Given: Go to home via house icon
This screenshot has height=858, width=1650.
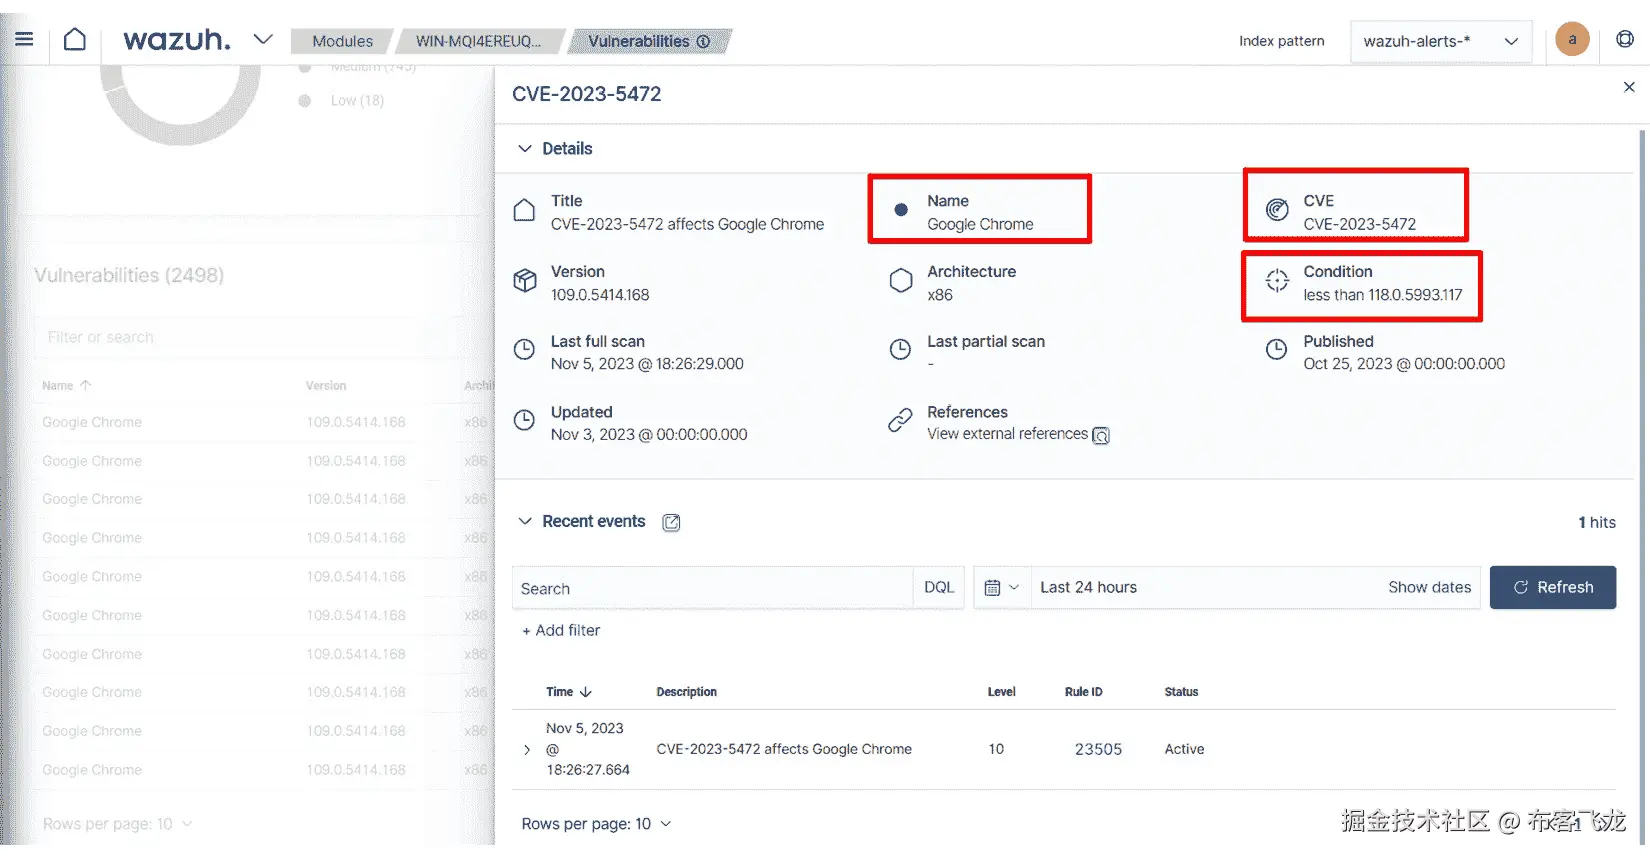Looking at the screenshot, I should [x=75, y=39].
